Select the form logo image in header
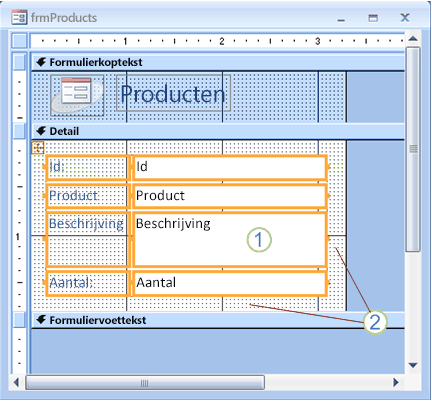432x401 pixels. [77, 95]
